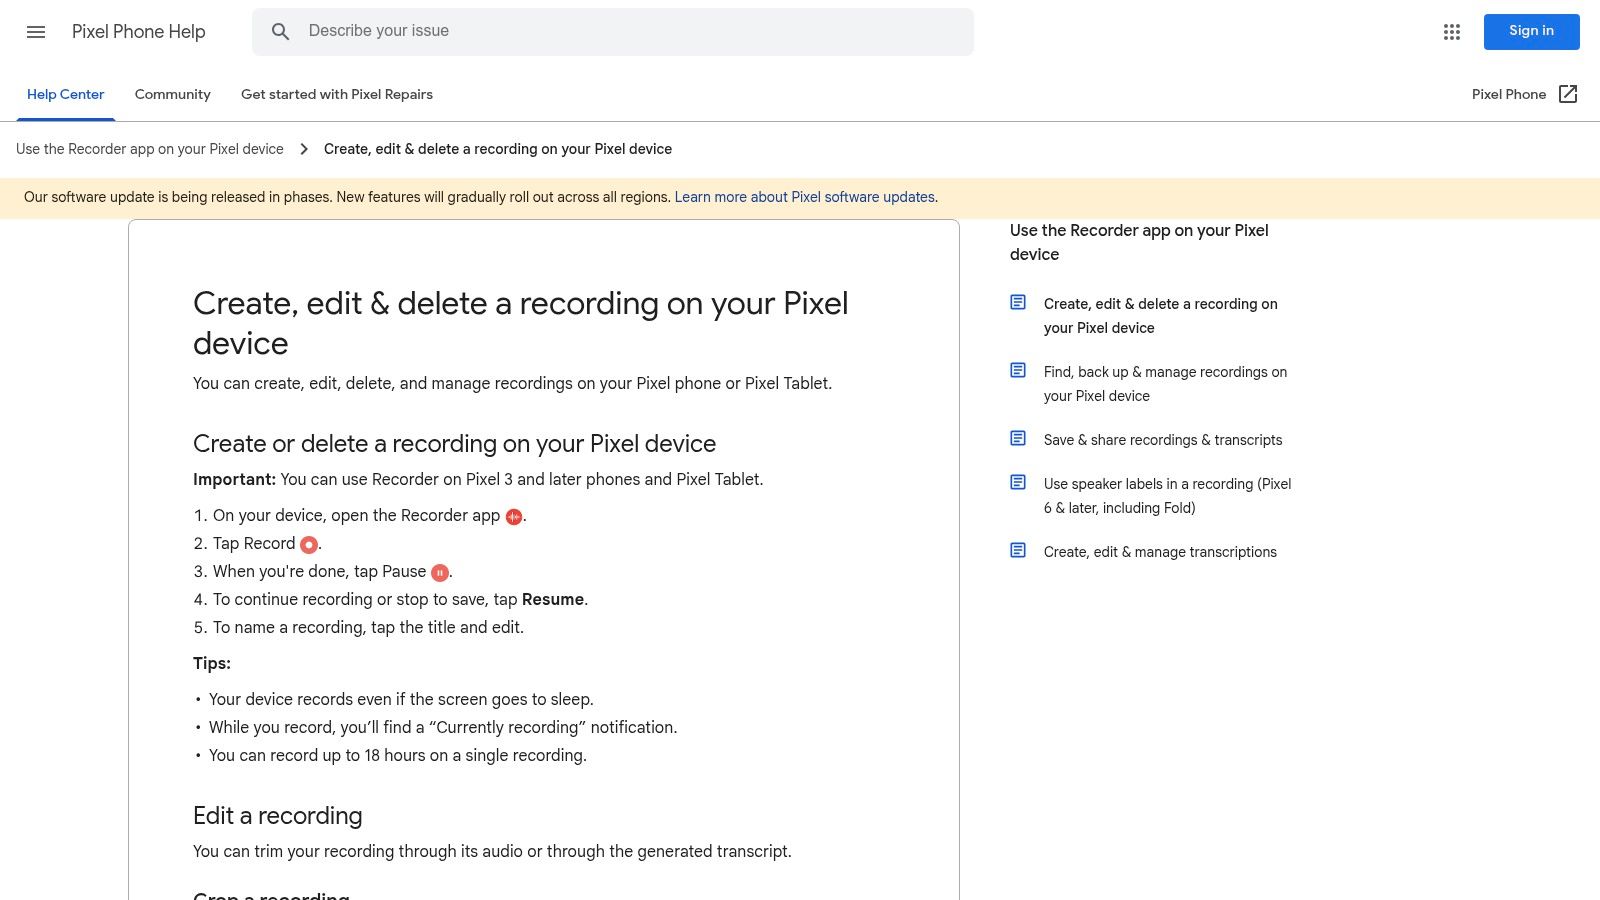
Task: Open the Google apps grid
Action: point(1452,31)
